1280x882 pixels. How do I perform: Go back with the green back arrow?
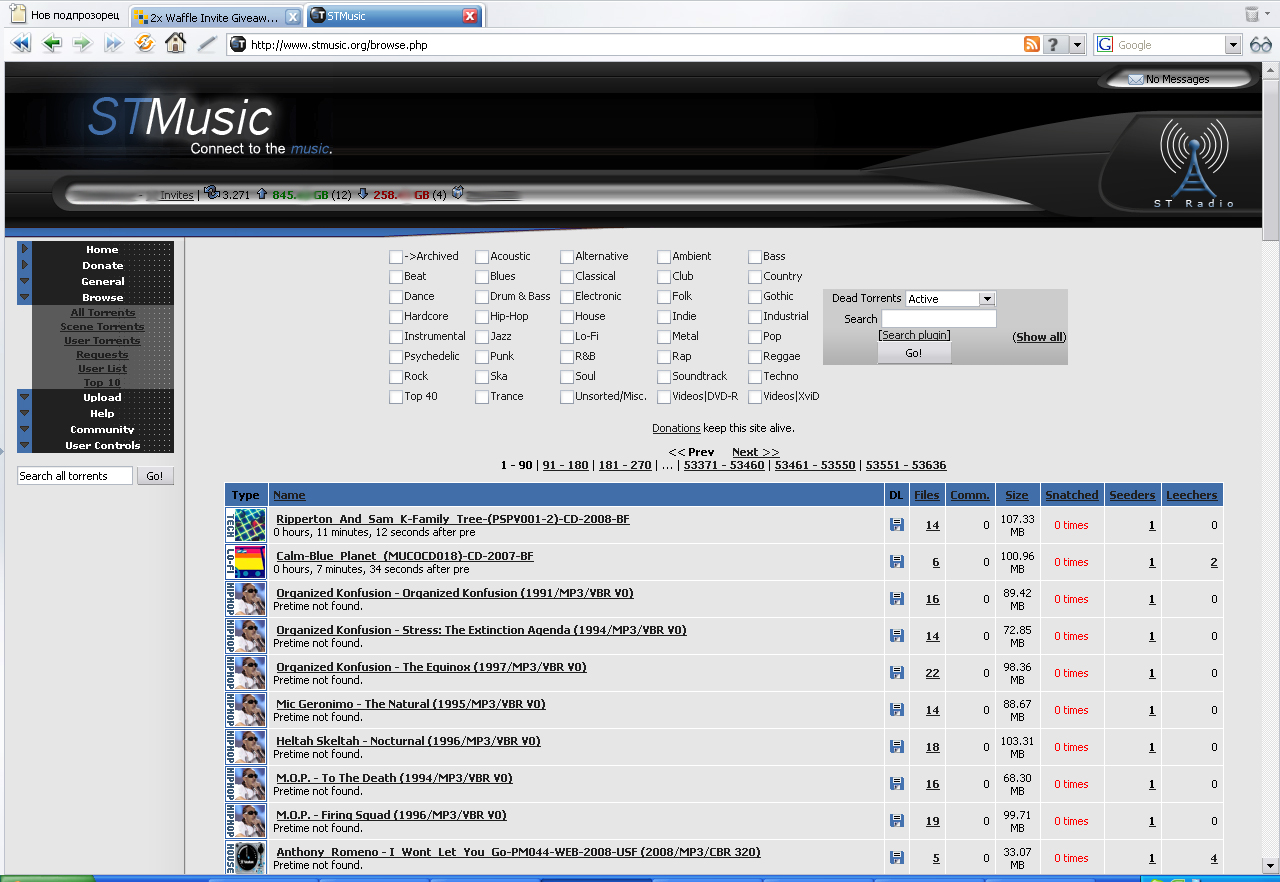coord(51,44)
